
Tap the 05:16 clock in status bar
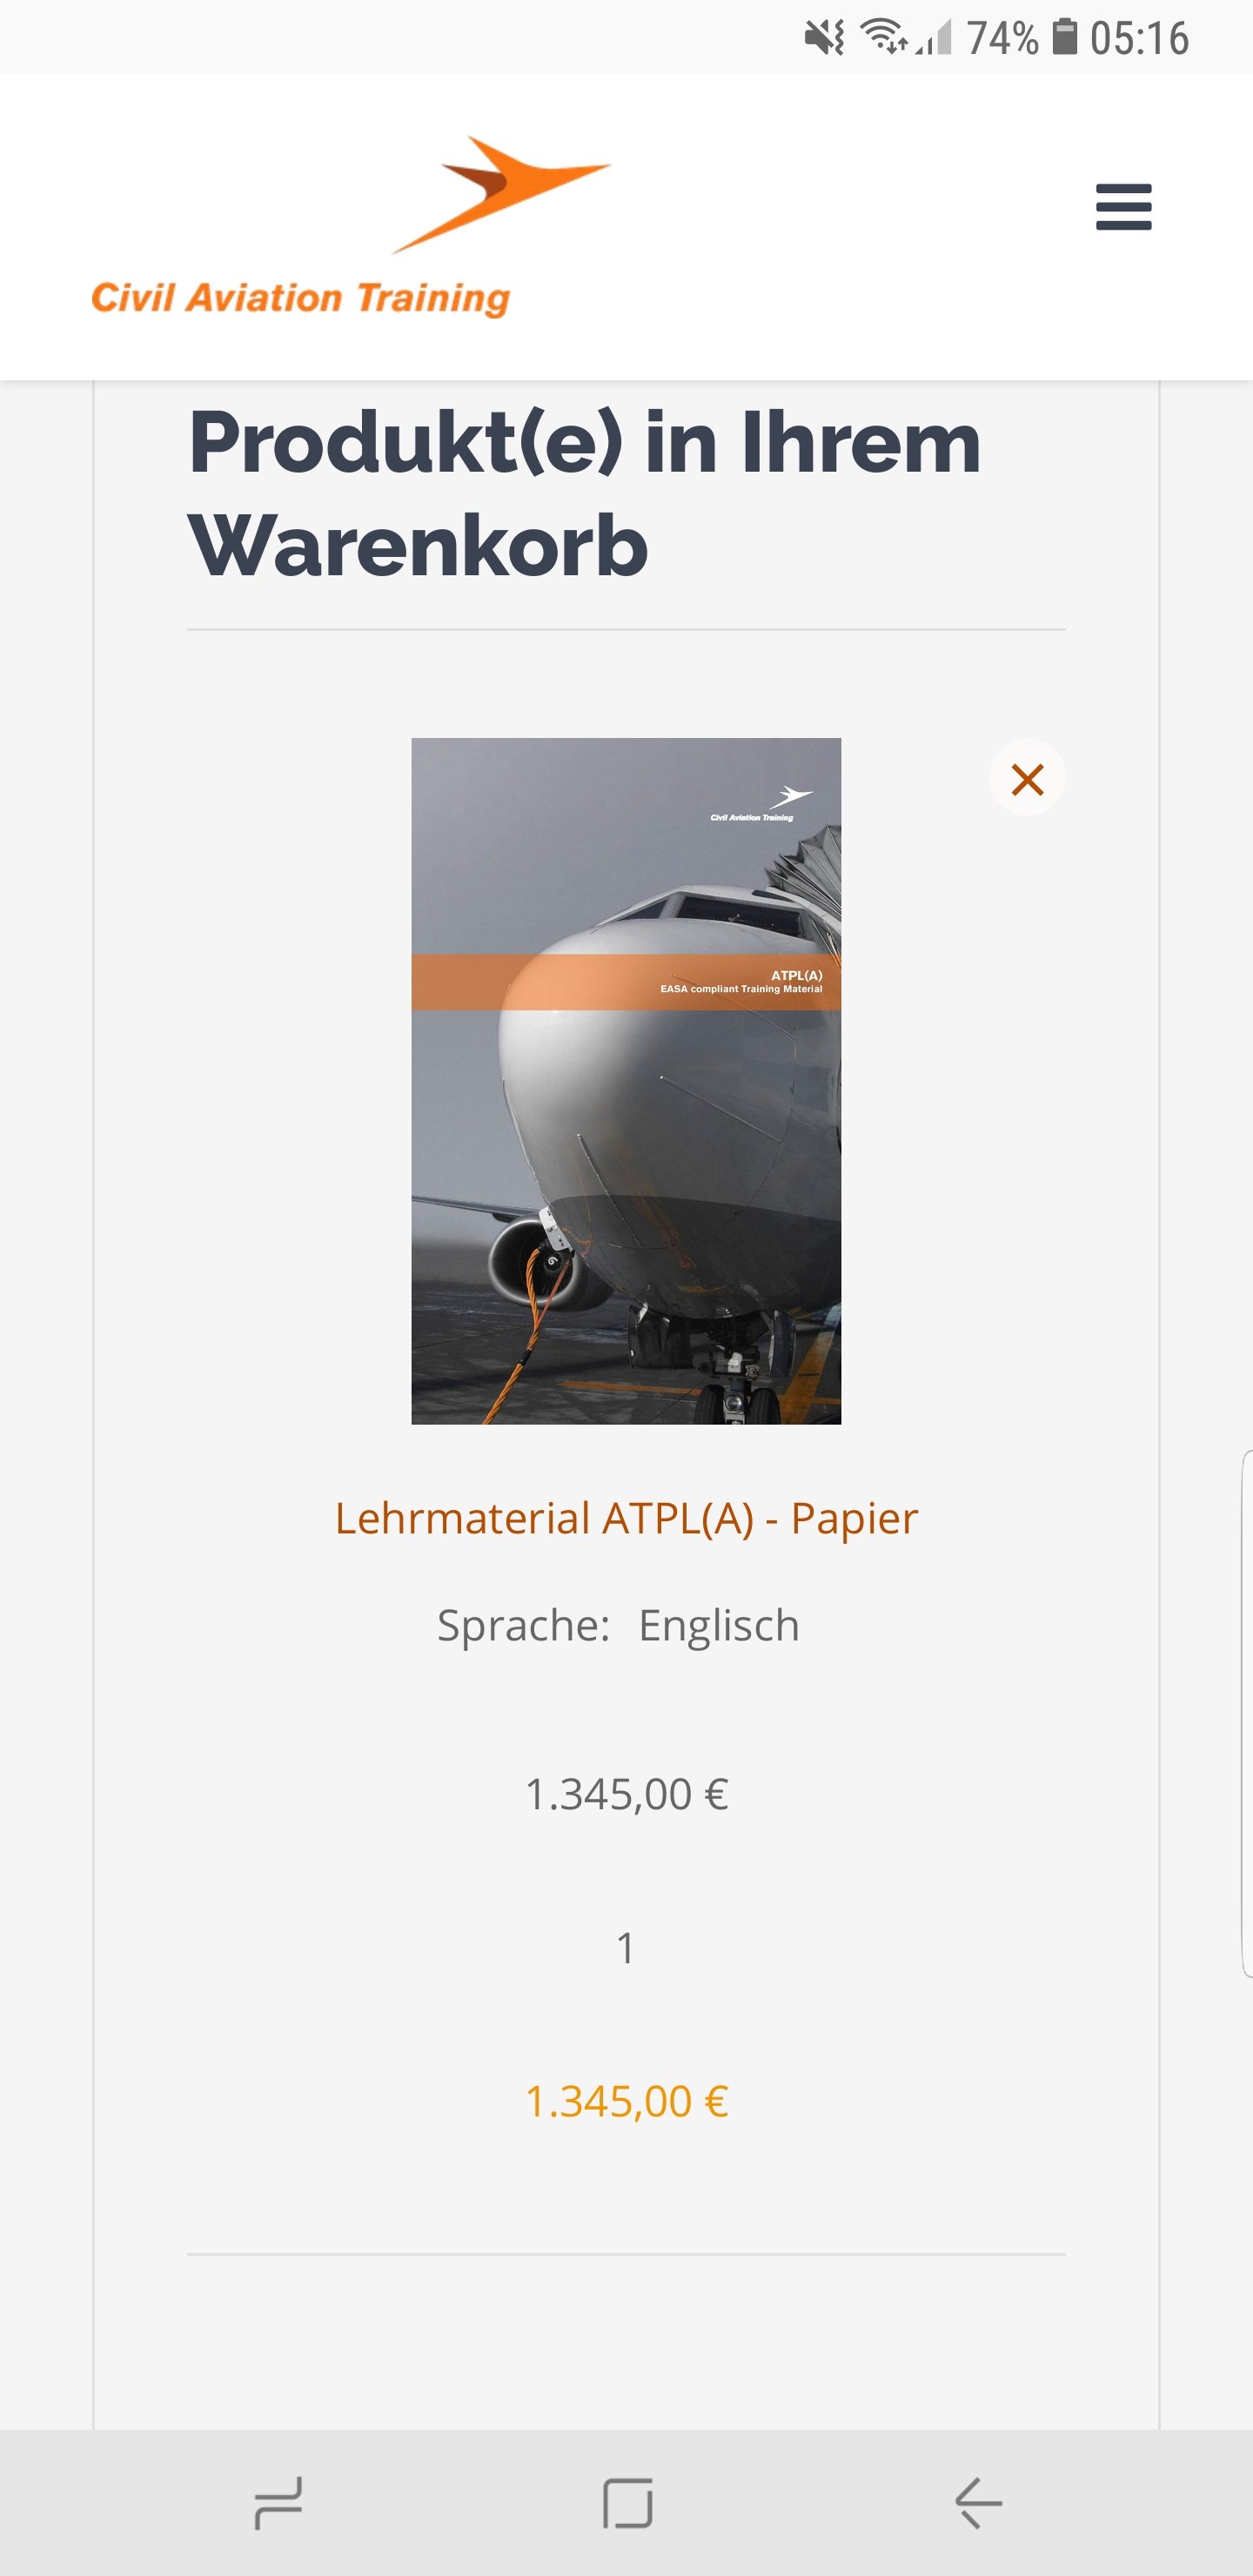click(x=1139, y=38)
